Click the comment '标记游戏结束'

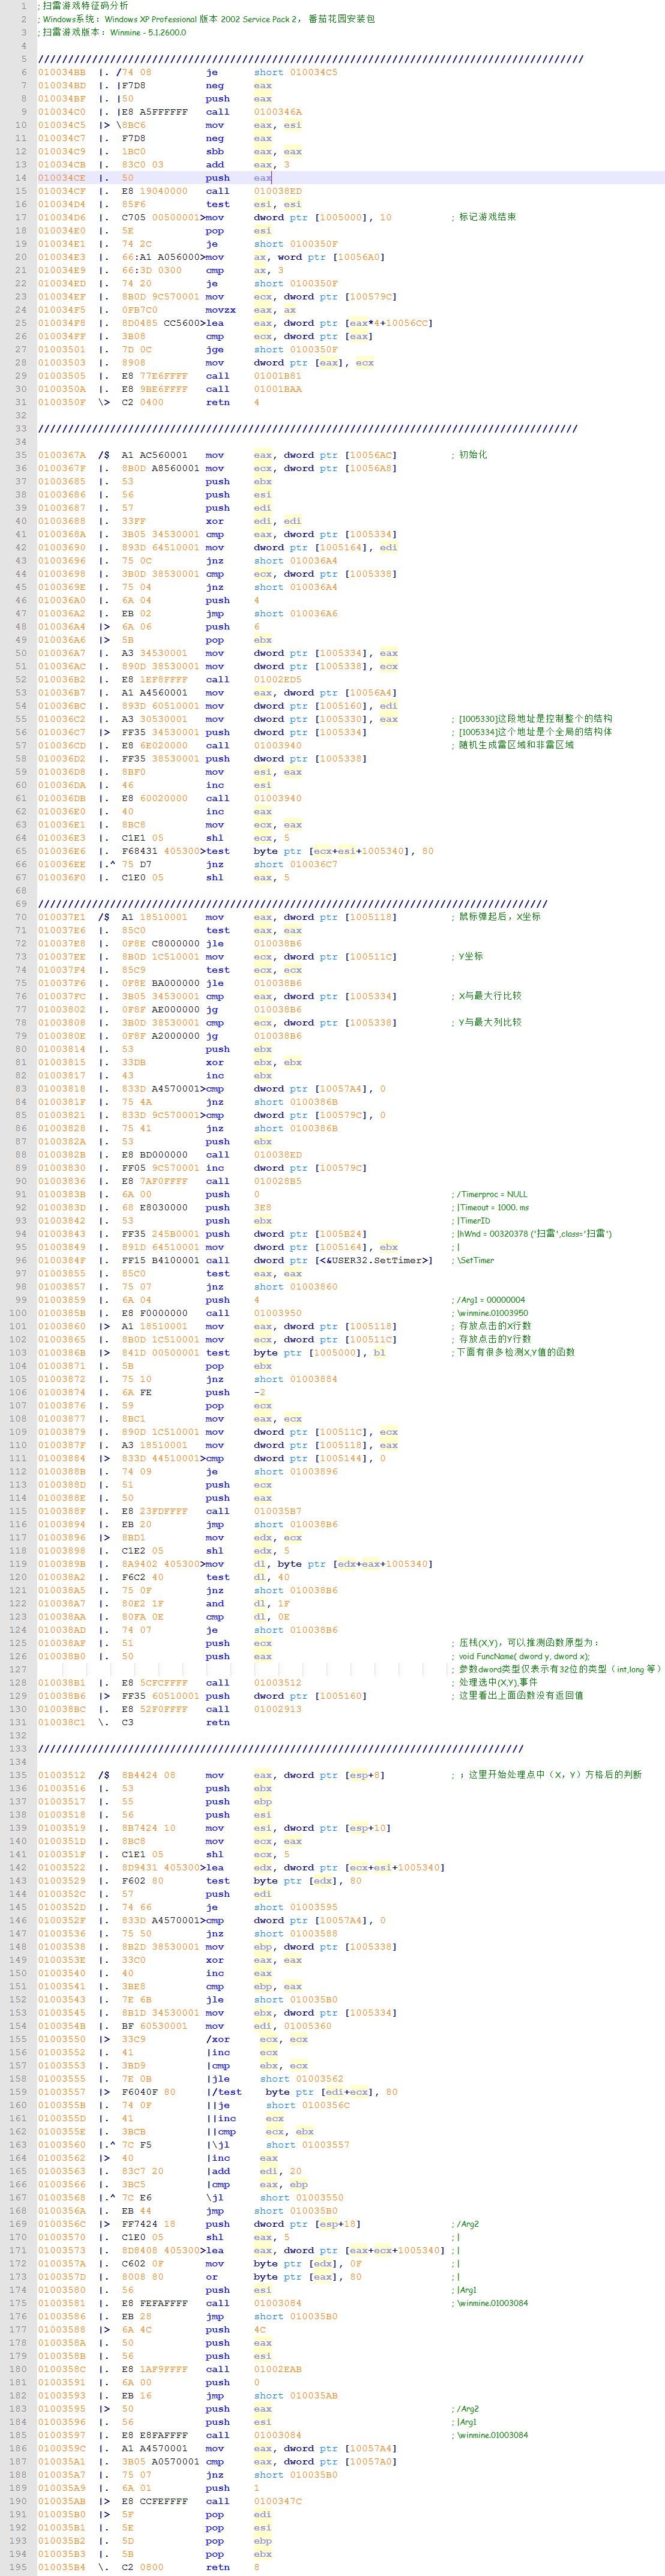[x=487, y=217]
